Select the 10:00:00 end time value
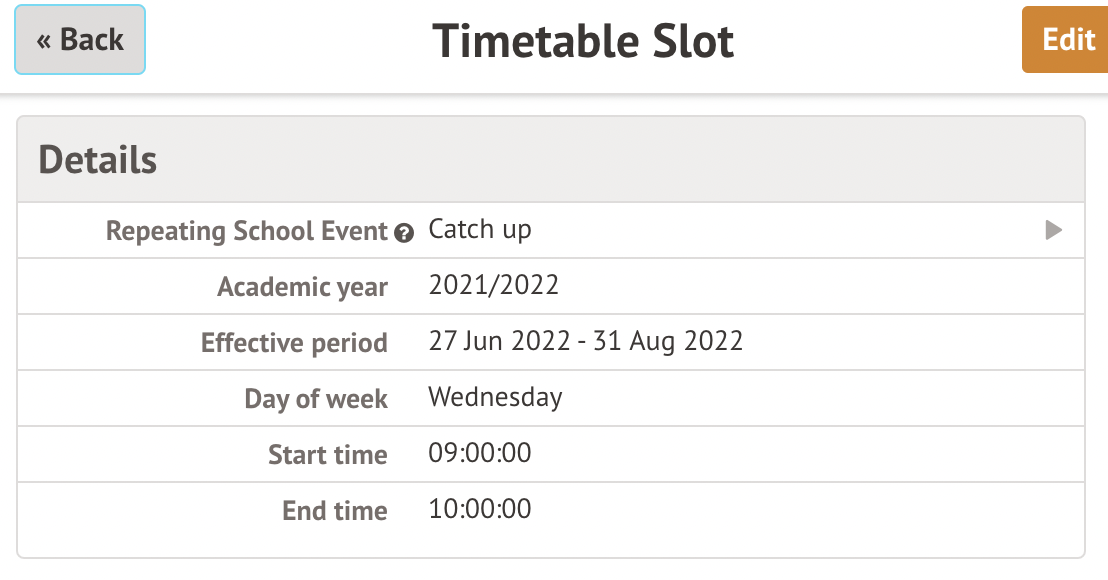The height and width of the screenshot is (580, 1108). point(480,509)
